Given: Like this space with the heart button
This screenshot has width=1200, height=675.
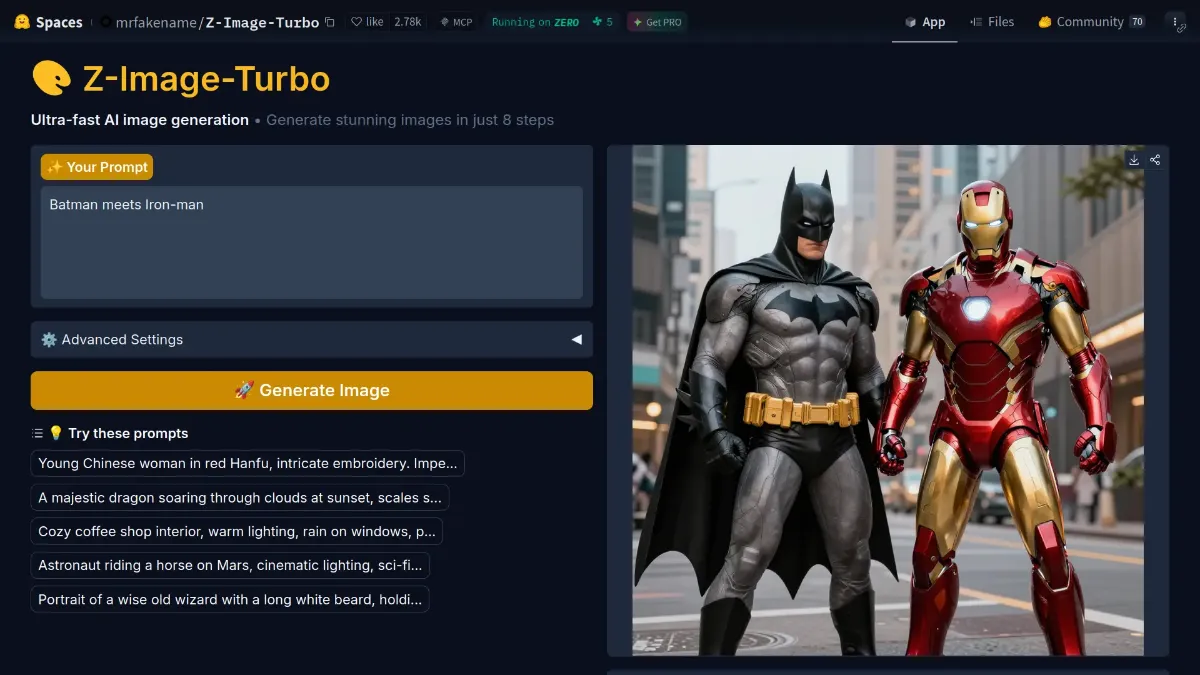Looking at the screenshot, I should [367, 22].
